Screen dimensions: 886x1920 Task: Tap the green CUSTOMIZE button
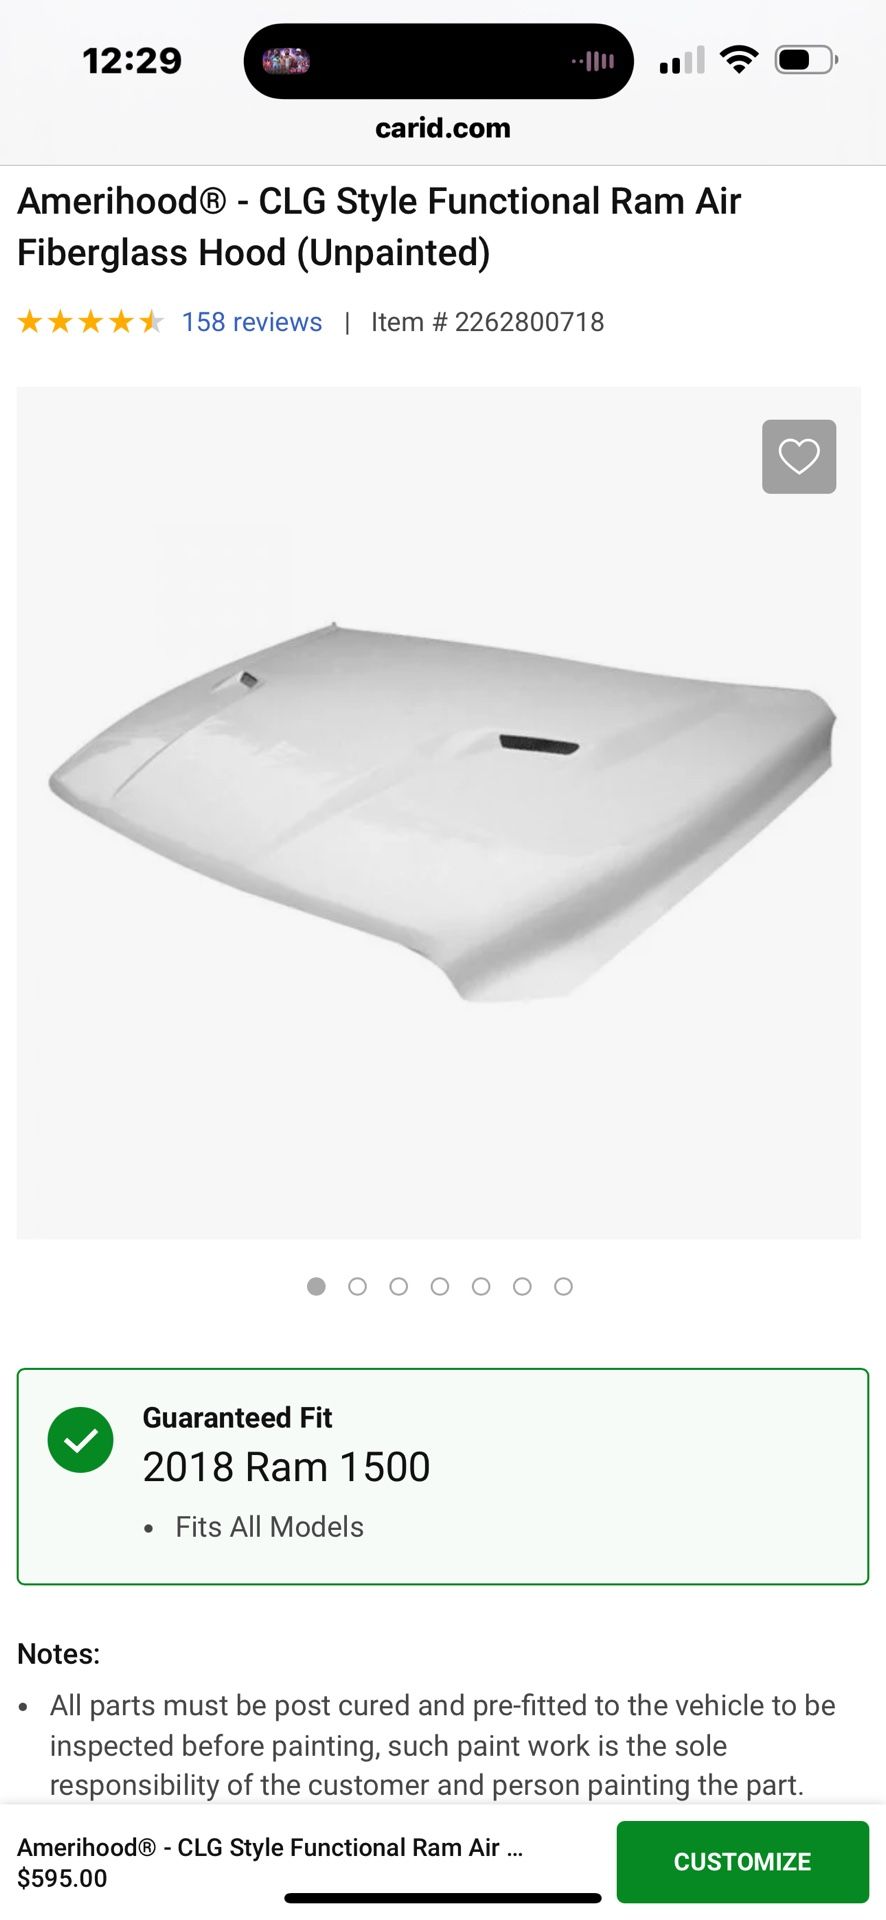[742, 1861]
